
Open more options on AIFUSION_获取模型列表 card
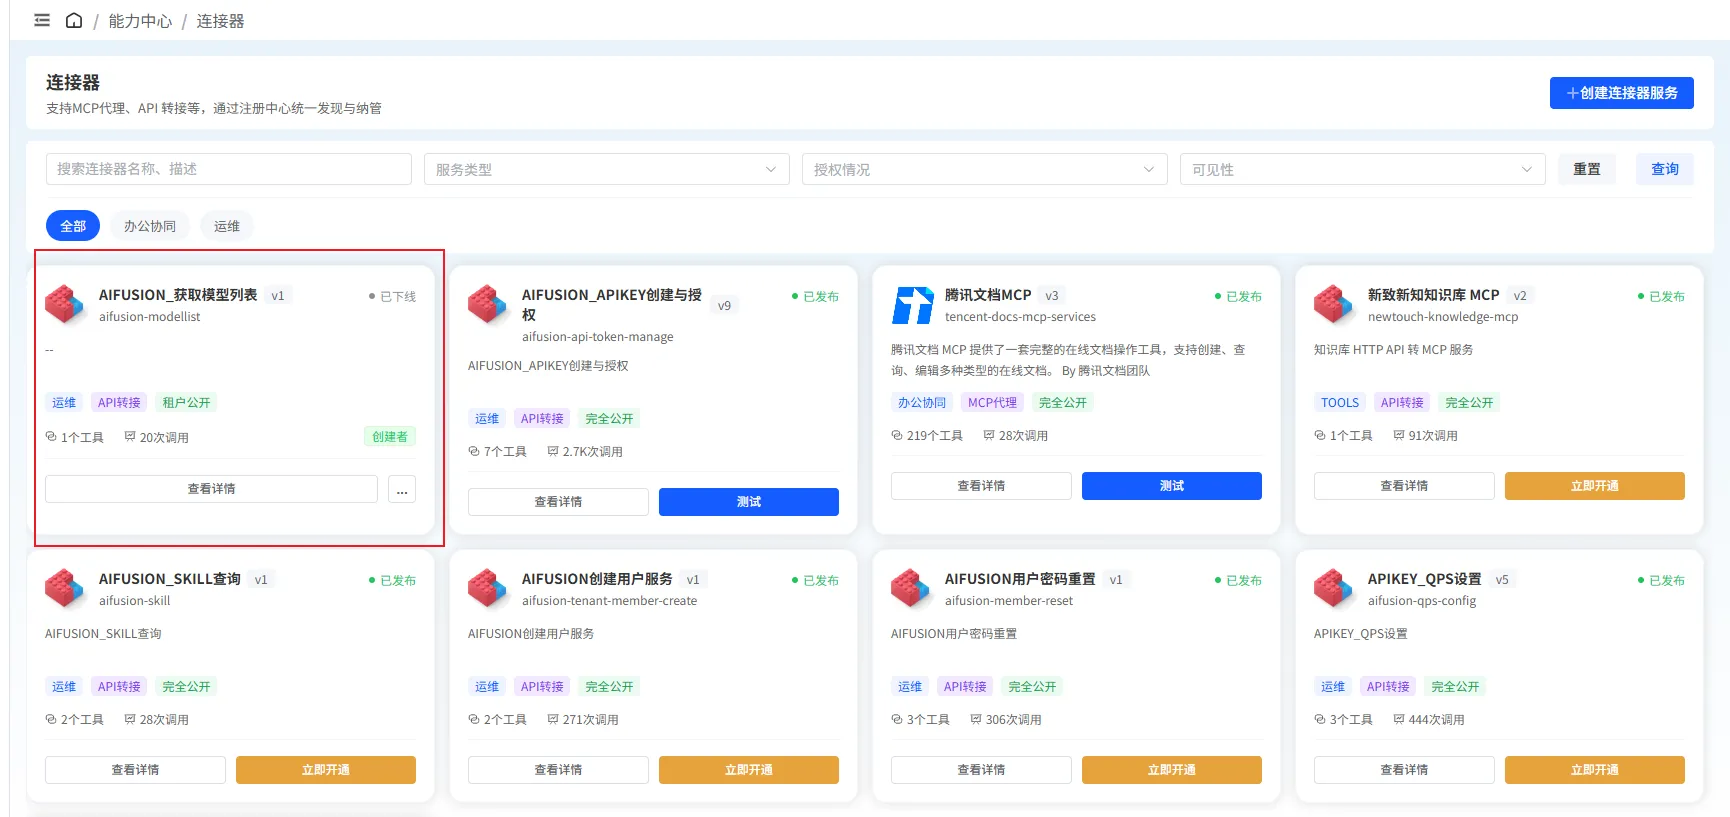402,489
